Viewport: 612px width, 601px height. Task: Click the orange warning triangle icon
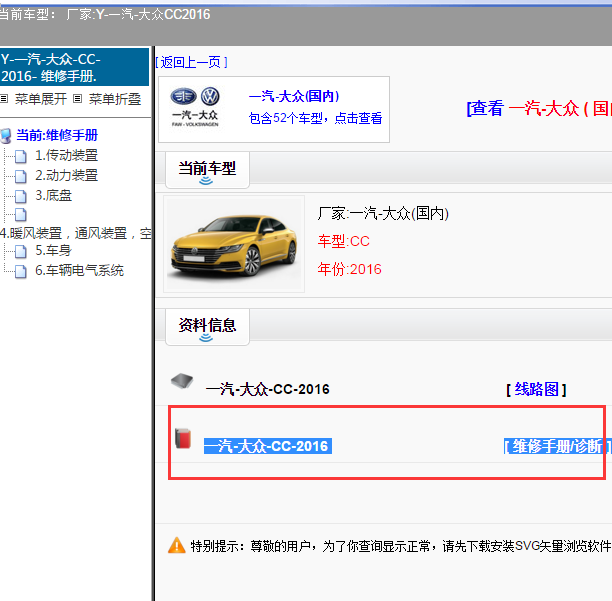176,546
